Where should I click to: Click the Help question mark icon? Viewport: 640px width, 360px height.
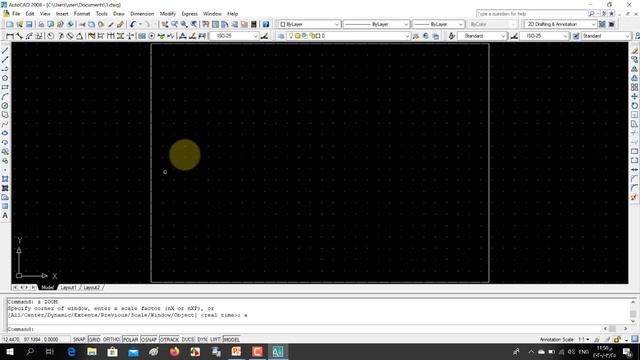266,24
